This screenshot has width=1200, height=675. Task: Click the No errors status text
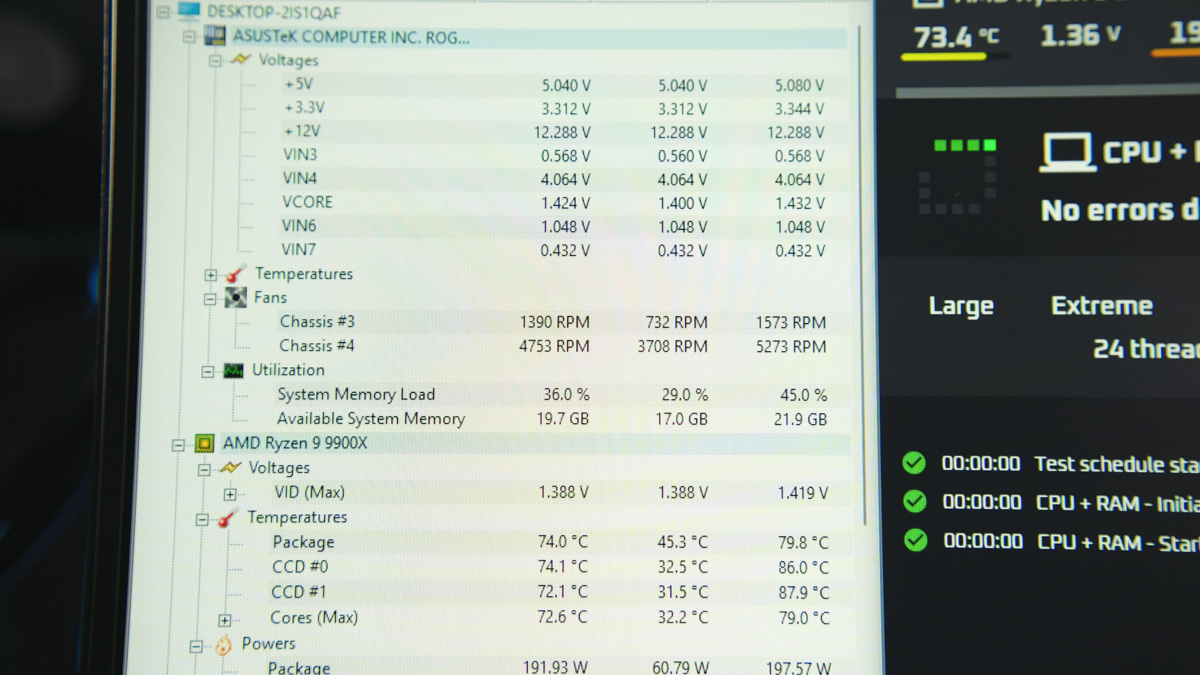coord(1120,210)
